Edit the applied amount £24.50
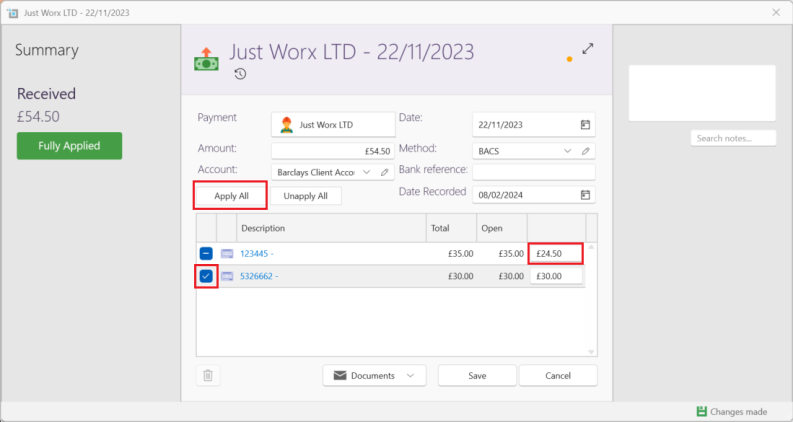The image size is (793, 422). point(555,254)
